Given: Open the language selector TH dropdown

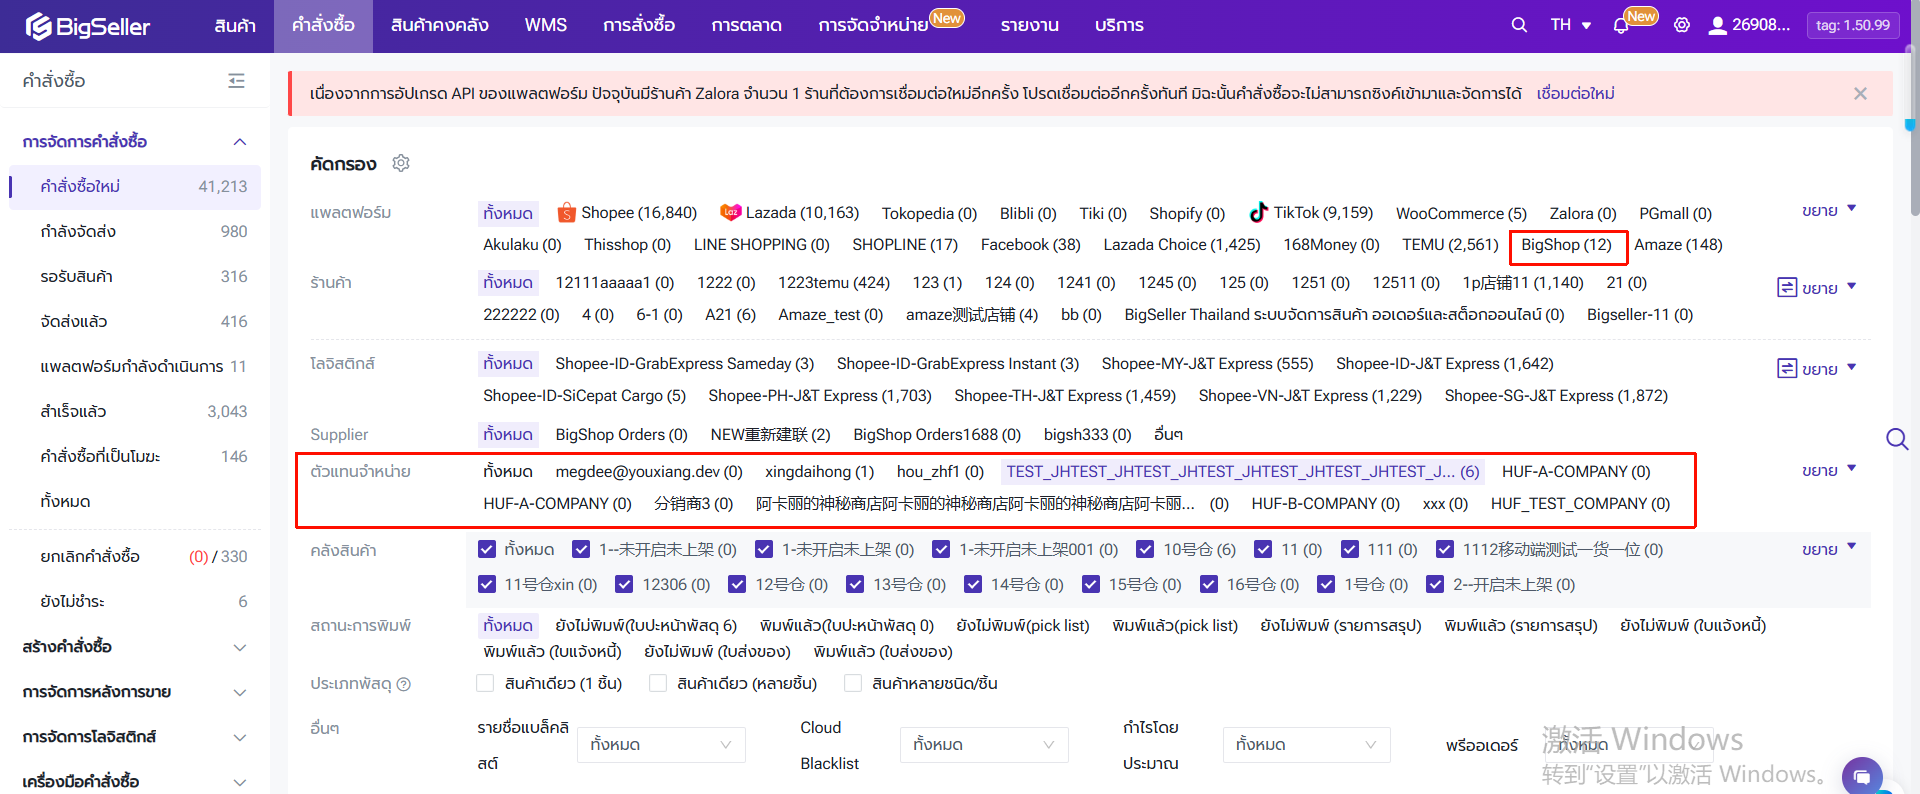Looking at the screenshot, I should (x=1570, y=25).
